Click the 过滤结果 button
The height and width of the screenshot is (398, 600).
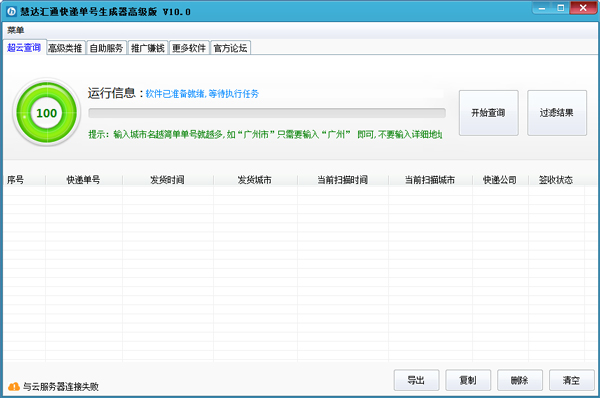[557, 113]
